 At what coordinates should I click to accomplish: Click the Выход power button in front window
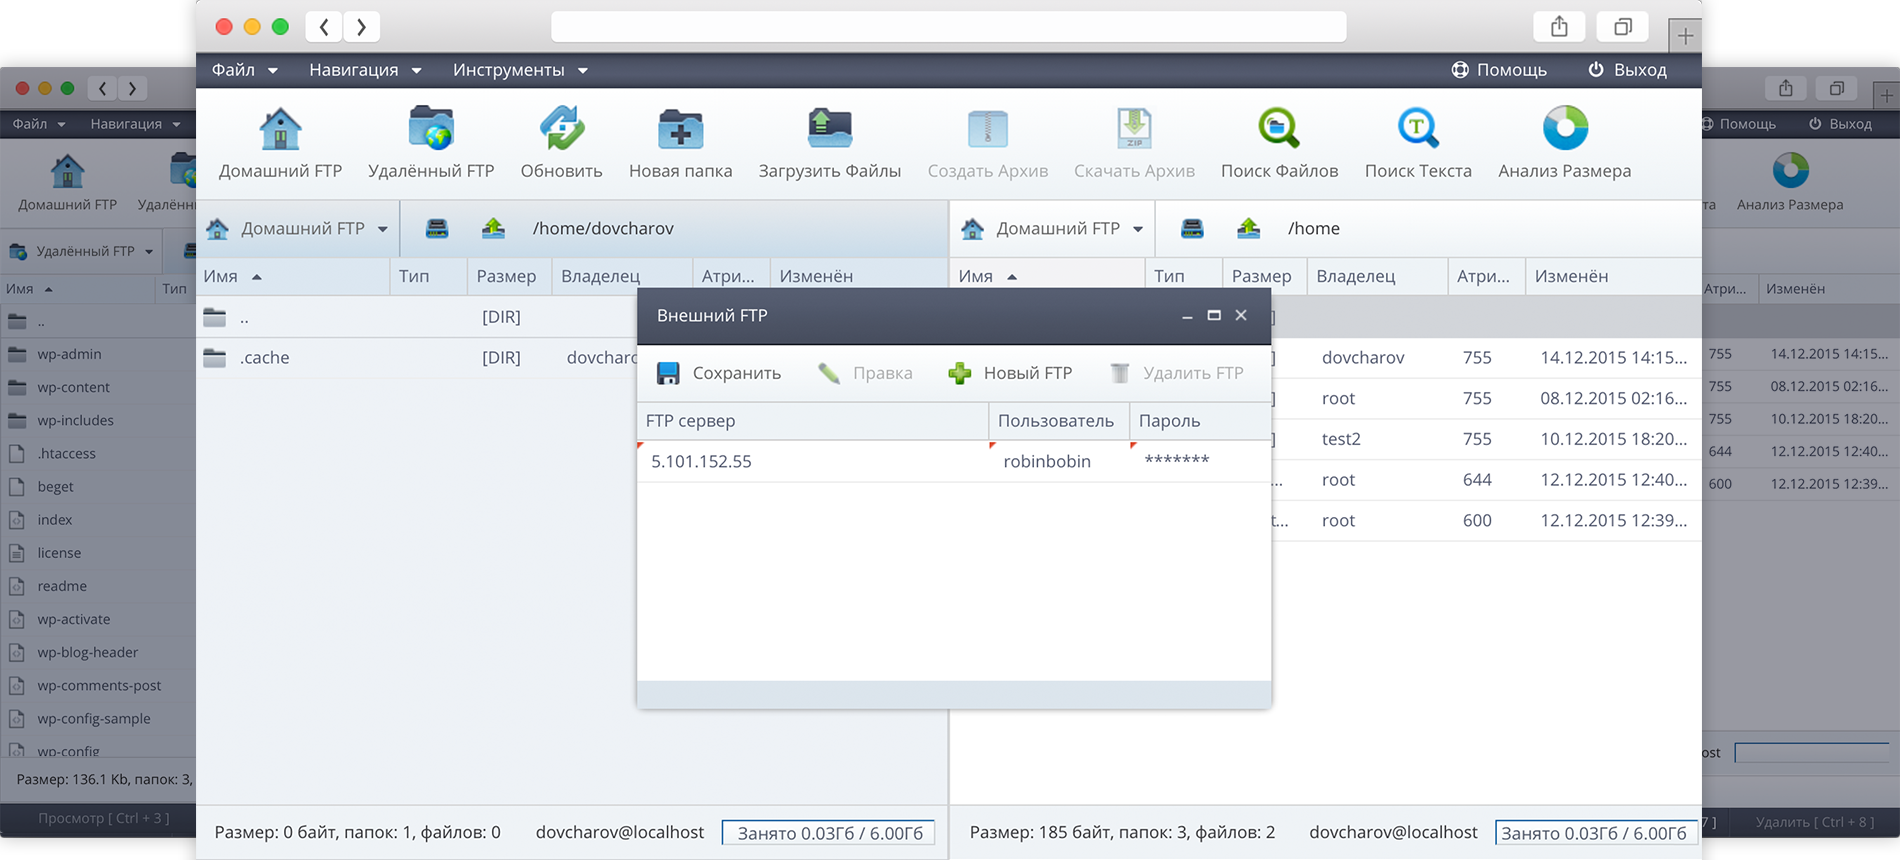1627,70
